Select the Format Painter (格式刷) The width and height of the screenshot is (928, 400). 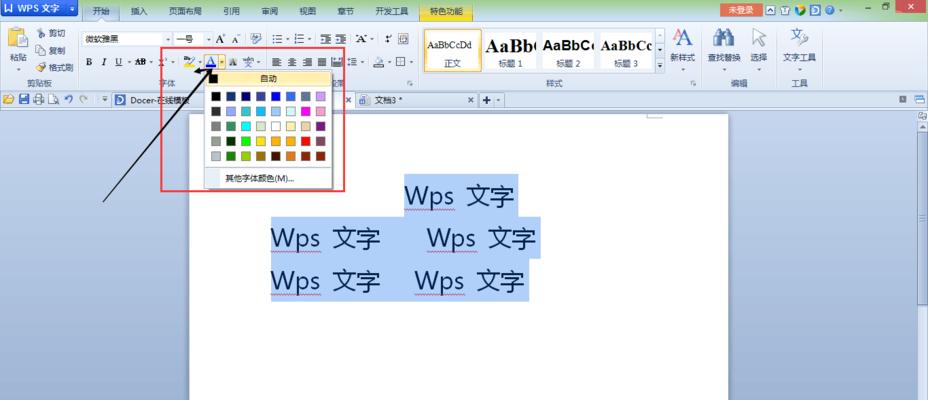pos(54,67)
